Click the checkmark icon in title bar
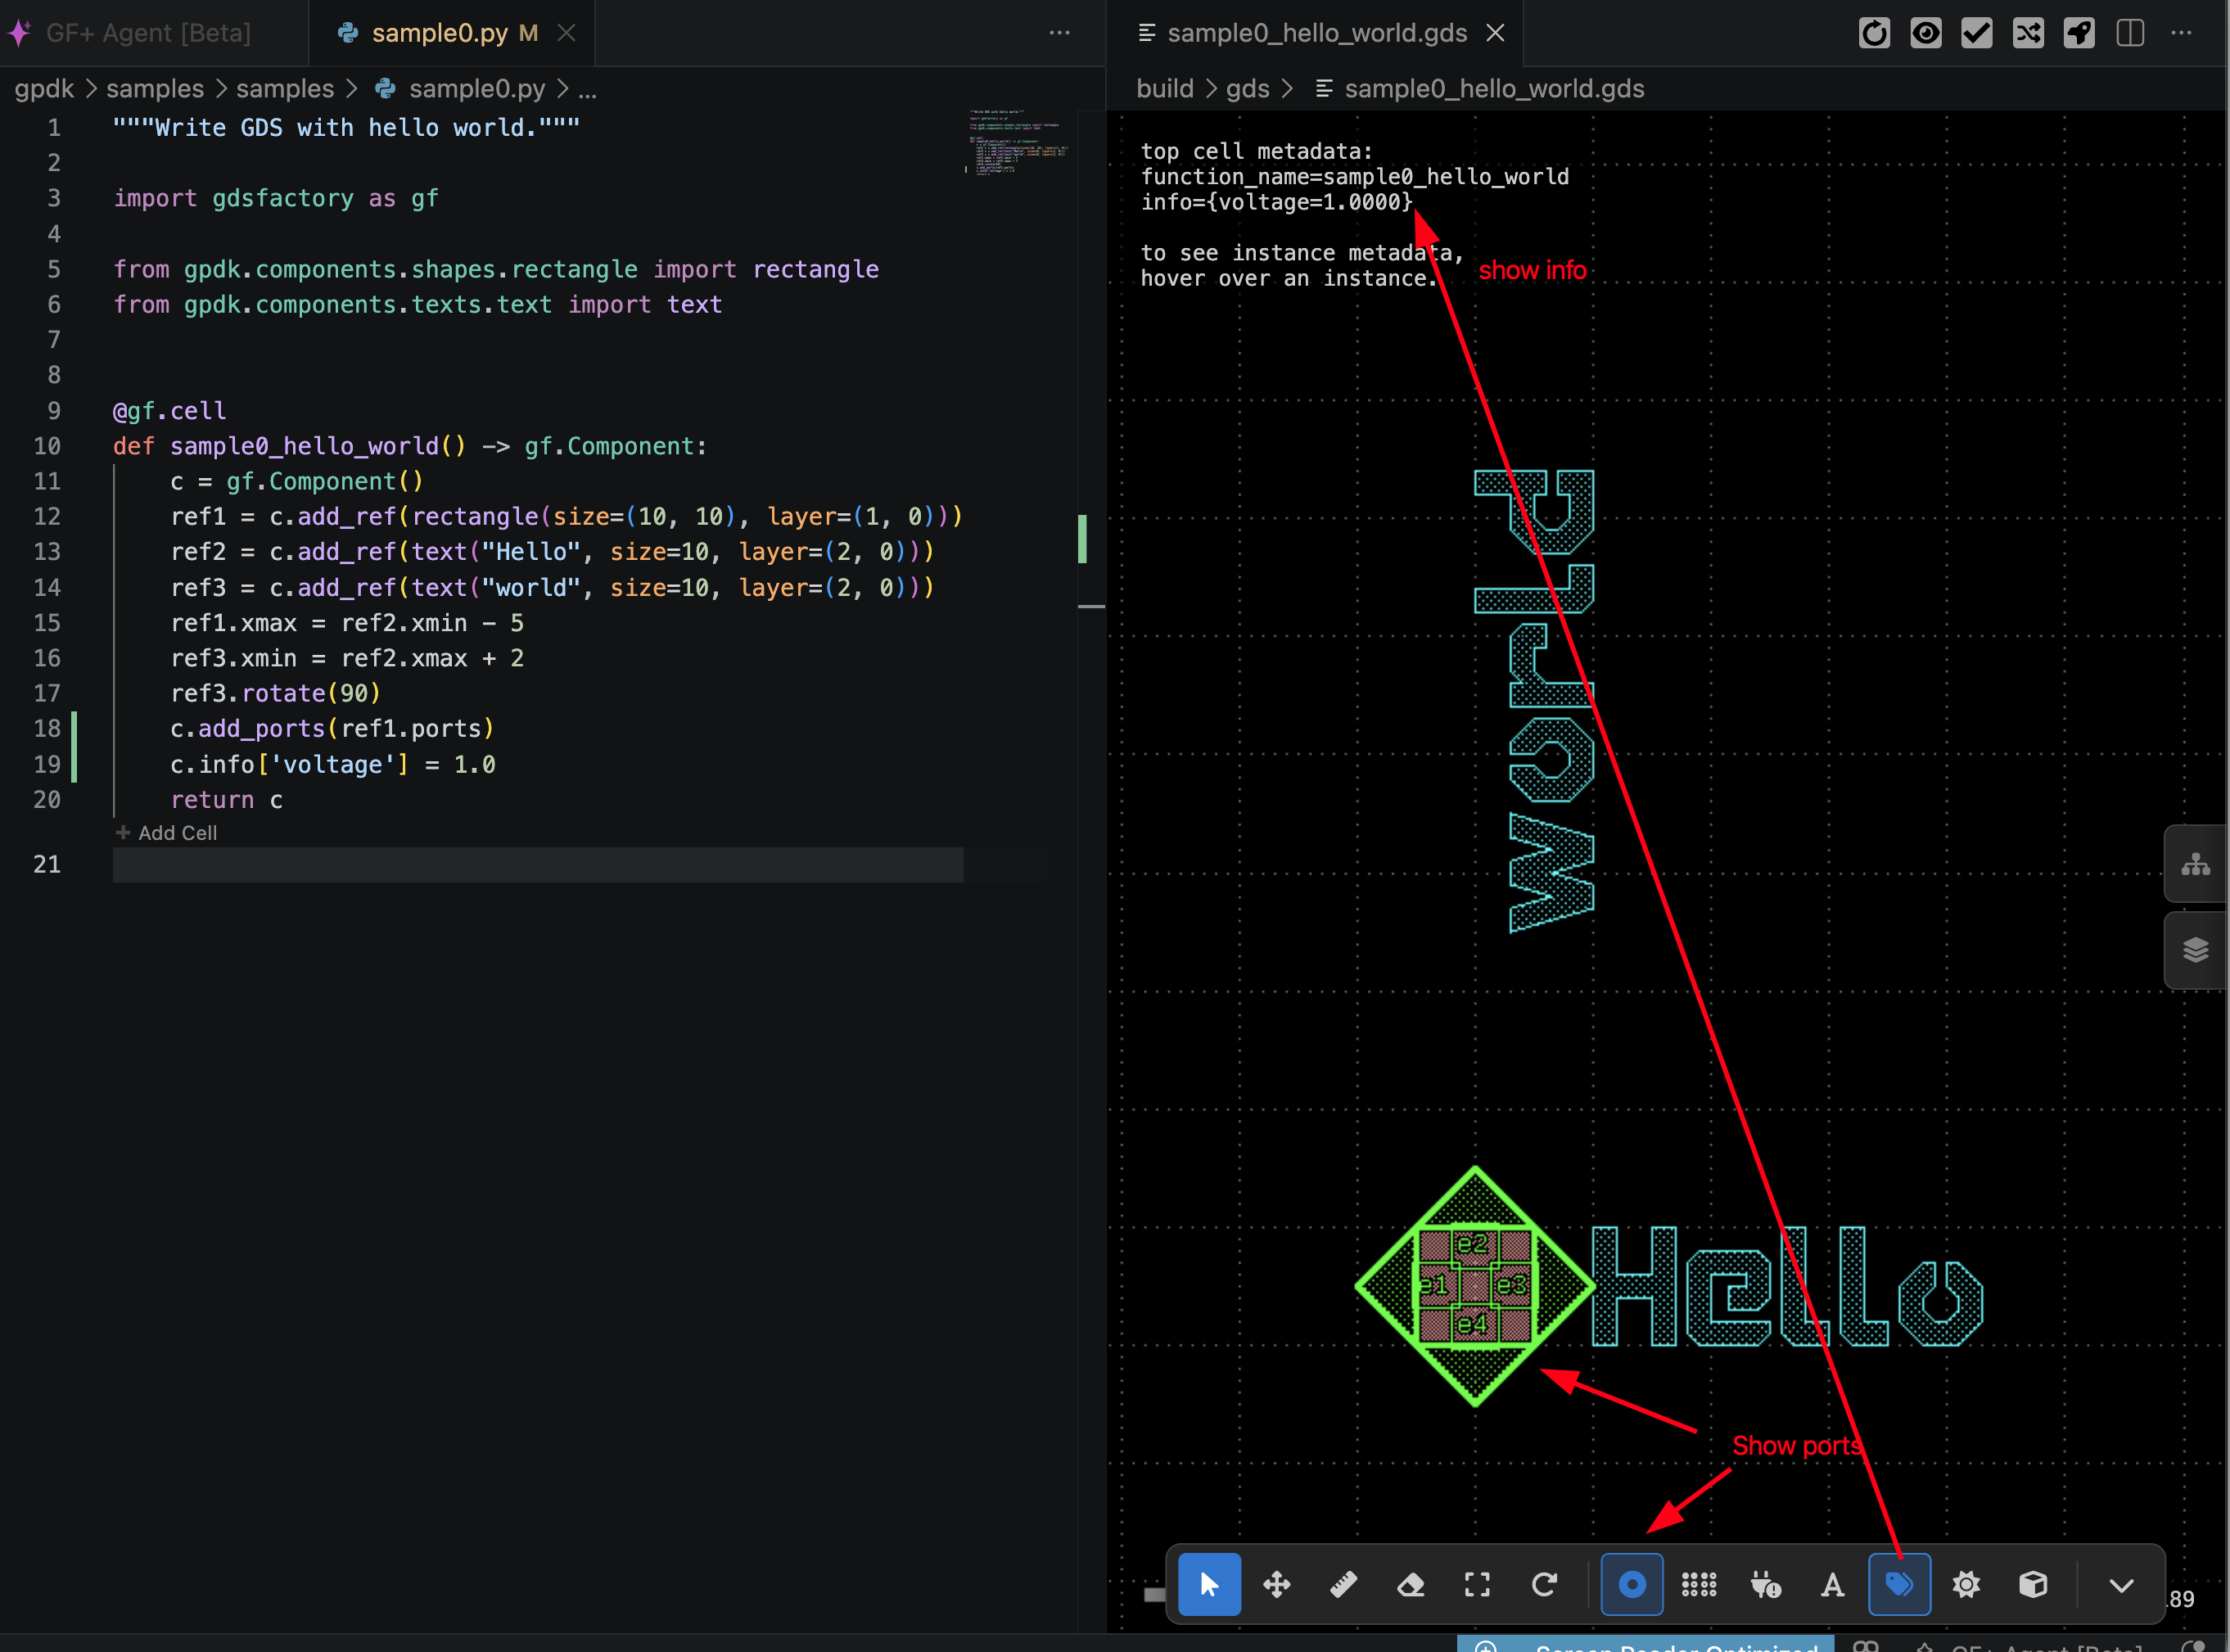Viewport: 2230px width, 1652px height. [1977, 33]
